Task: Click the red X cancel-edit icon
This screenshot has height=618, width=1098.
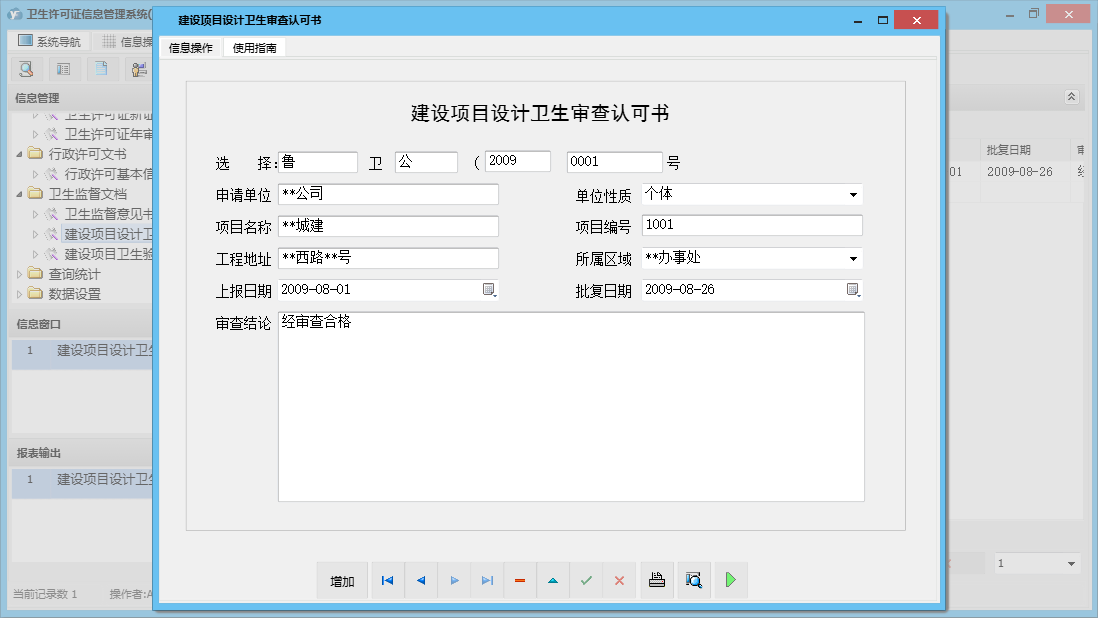Action: tap(619, 581)
